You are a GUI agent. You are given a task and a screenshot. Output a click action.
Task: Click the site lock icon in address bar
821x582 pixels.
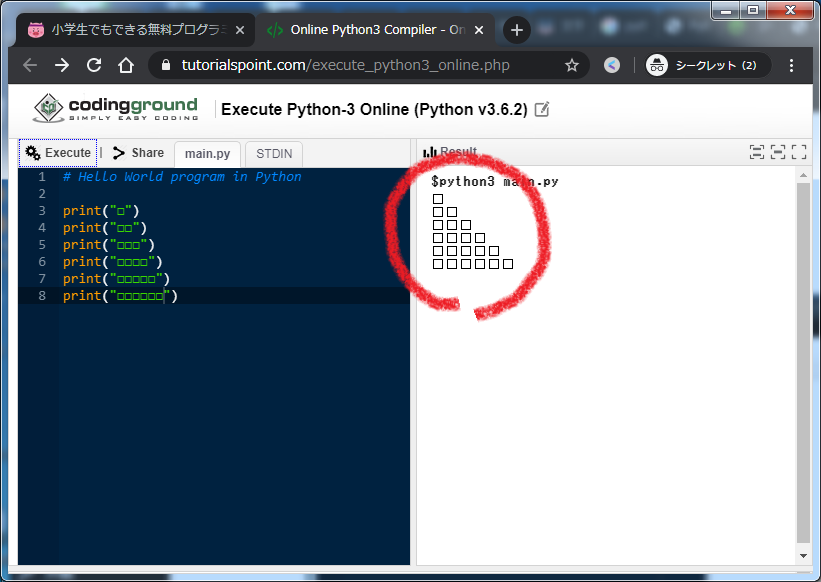point(166,65)
